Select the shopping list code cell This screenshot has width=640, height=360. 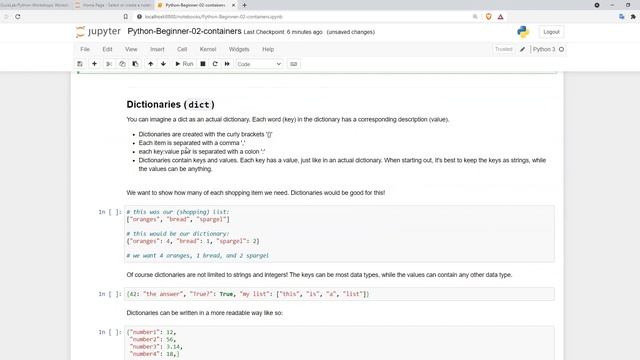click(x=339, y=233)
